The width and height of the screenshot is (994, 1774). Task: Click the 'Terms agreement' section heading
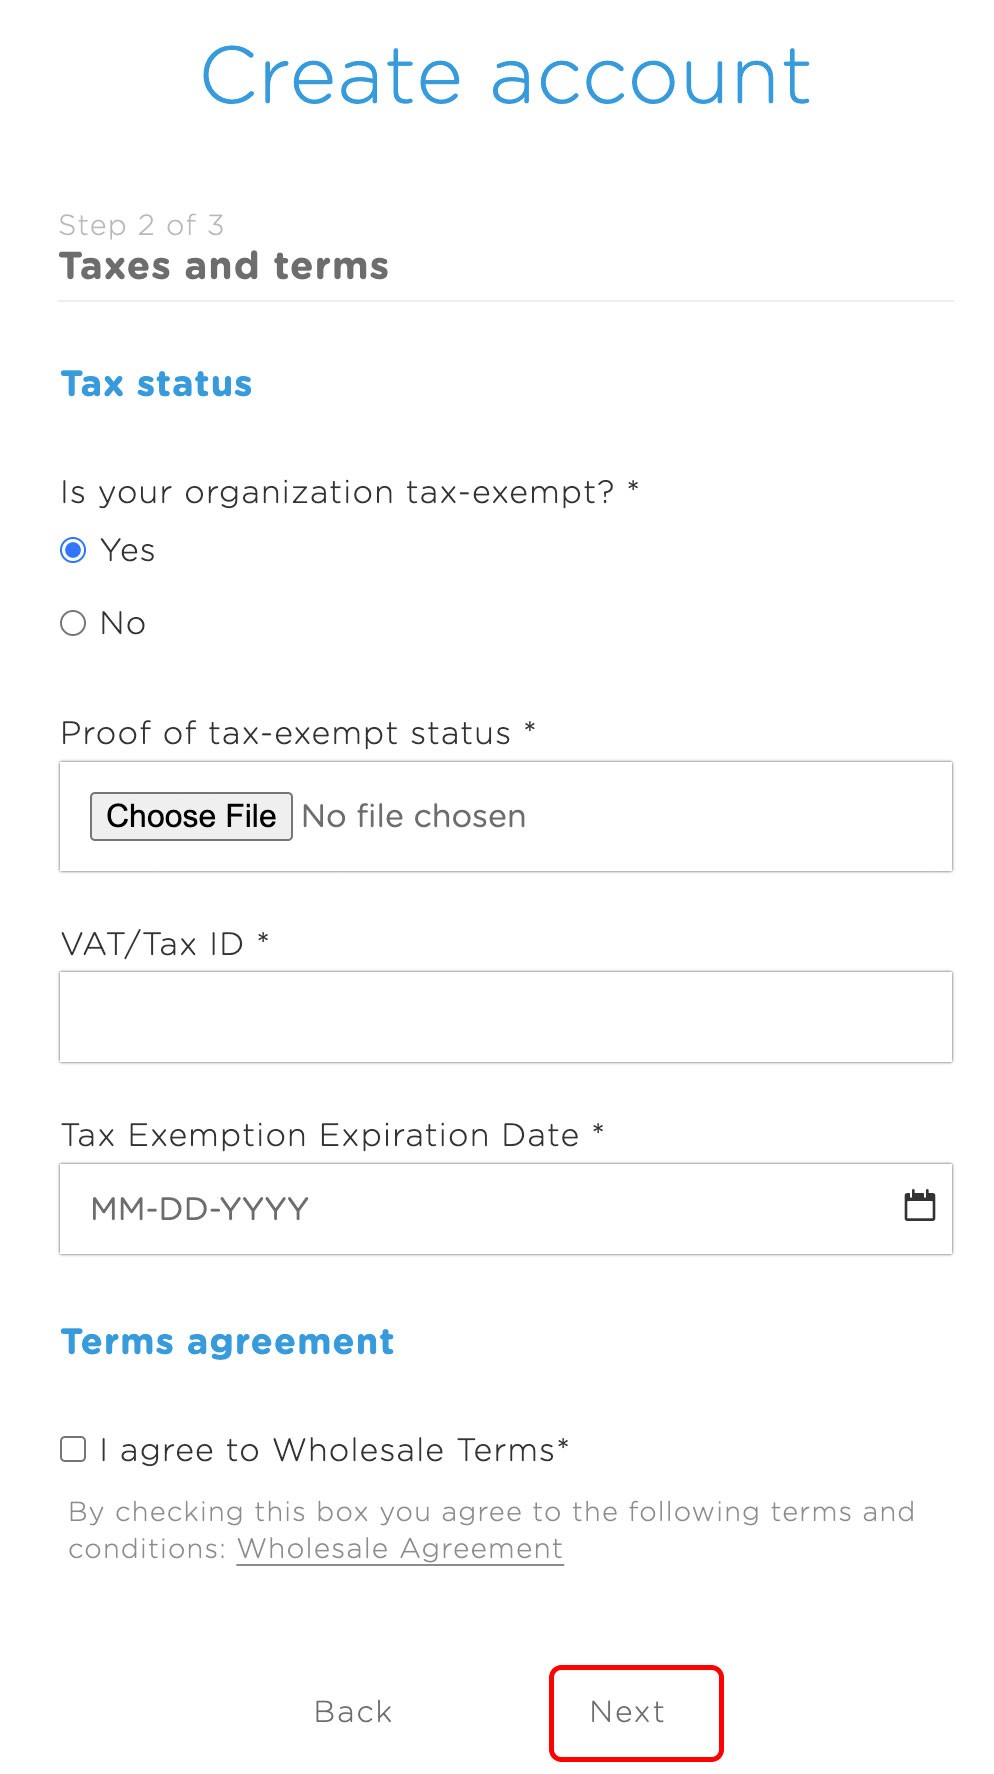[x=227, y=1342]
